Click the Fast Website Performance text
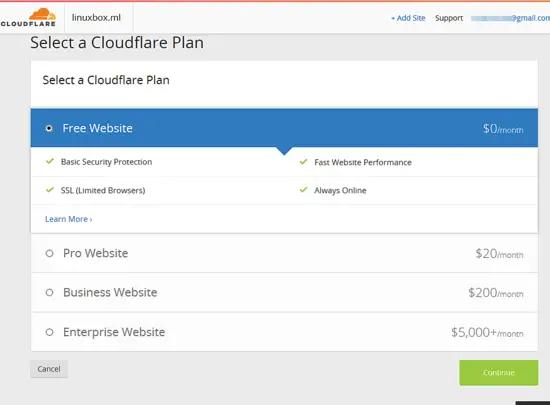Image resolution: width=550 pixels, height=405 pixels. point(363,162)
